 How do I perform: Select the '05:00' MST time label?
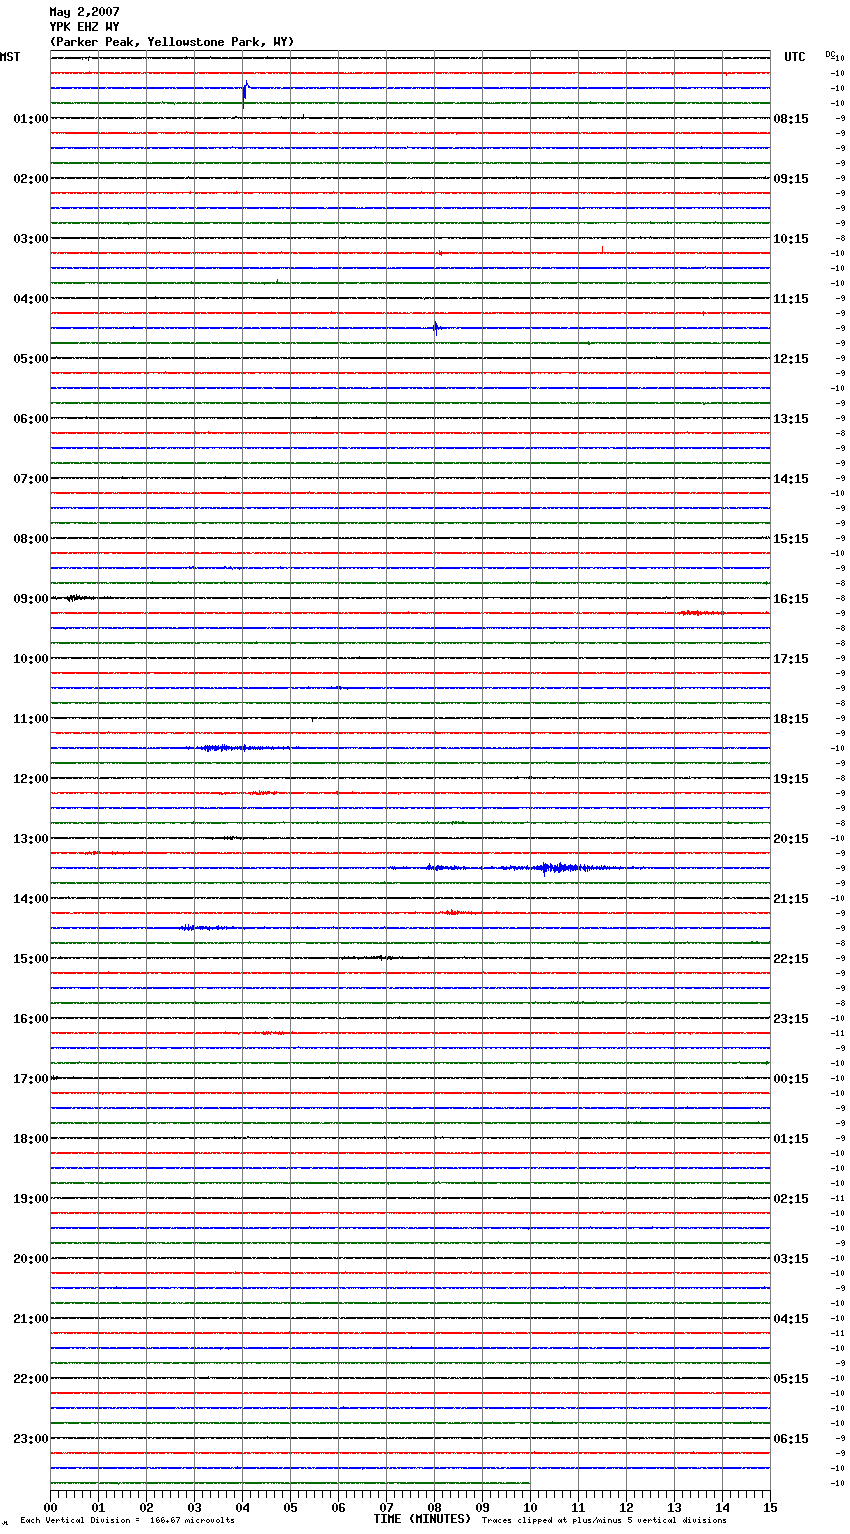(31, 359)
